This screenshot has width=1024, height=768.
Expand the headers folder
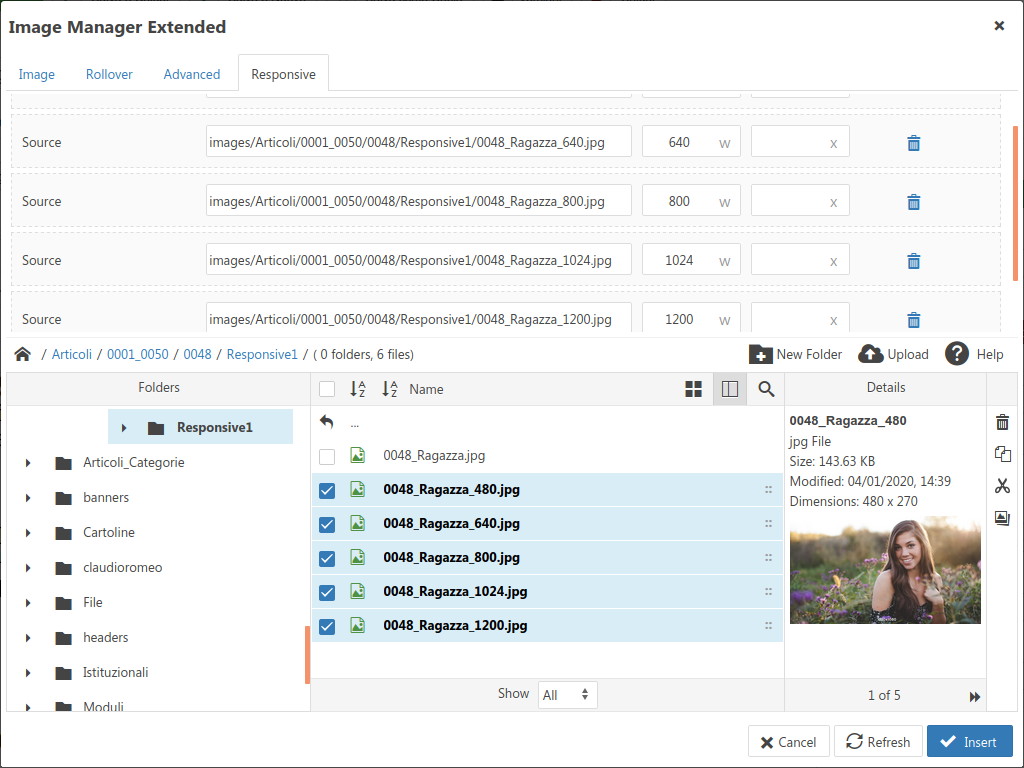point(28,637)
